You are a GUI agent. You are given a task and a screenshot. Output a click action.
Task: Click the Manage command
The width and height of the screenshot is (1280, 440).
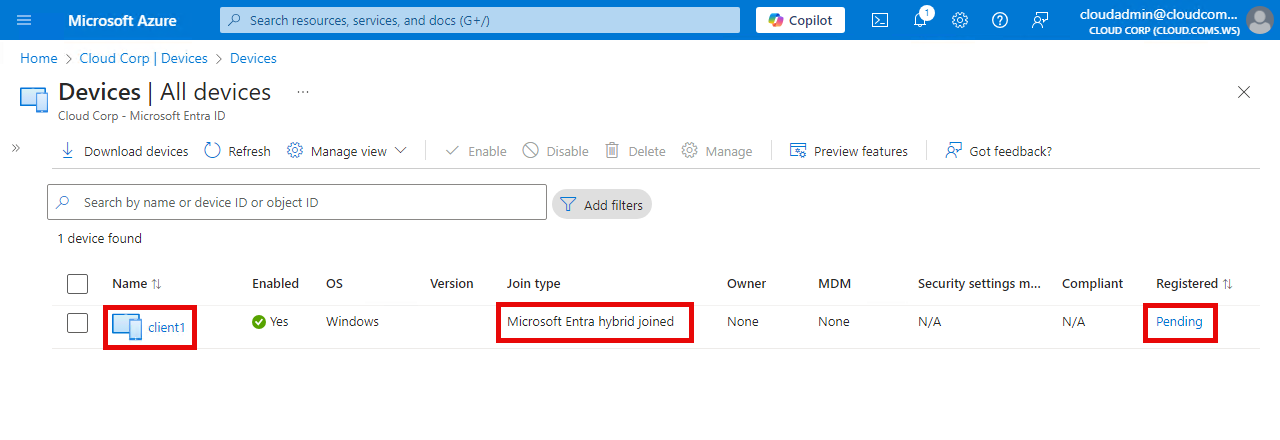click(x=717, y=151)
